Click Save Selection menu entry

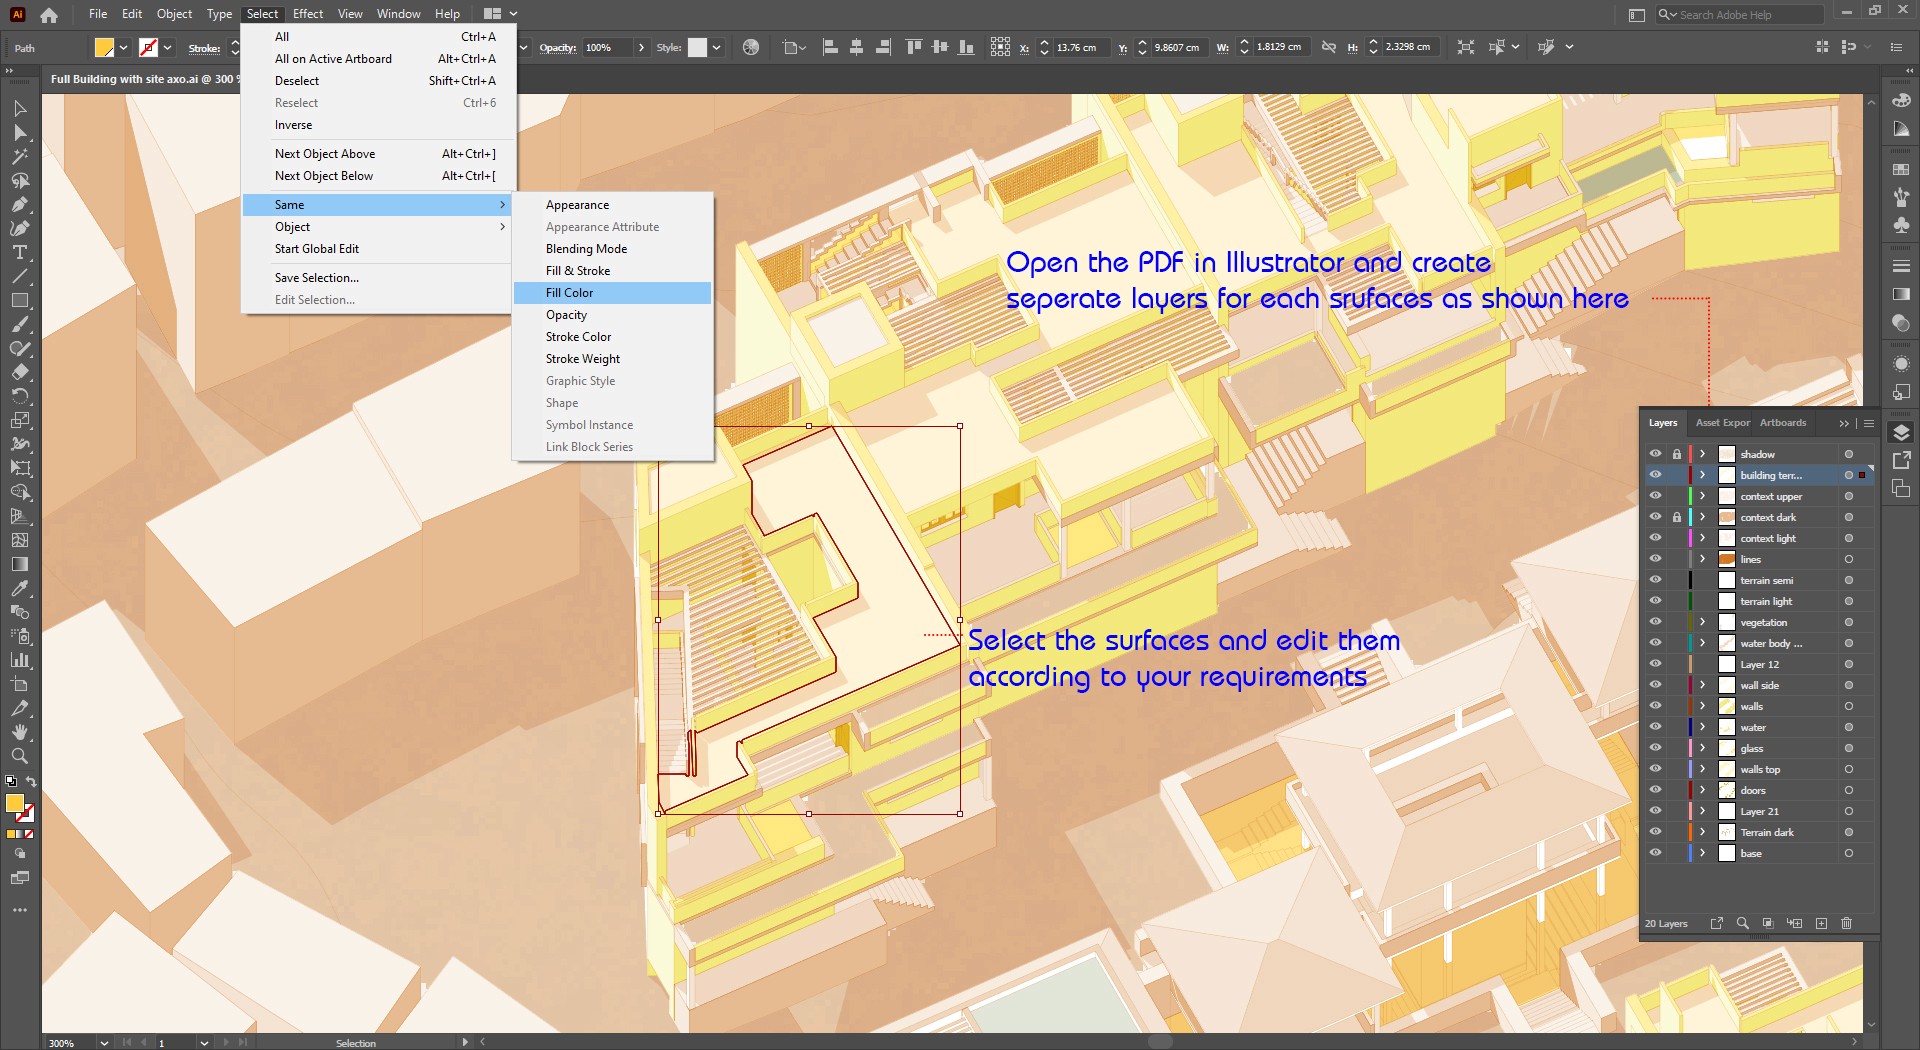tap(316, 278)
